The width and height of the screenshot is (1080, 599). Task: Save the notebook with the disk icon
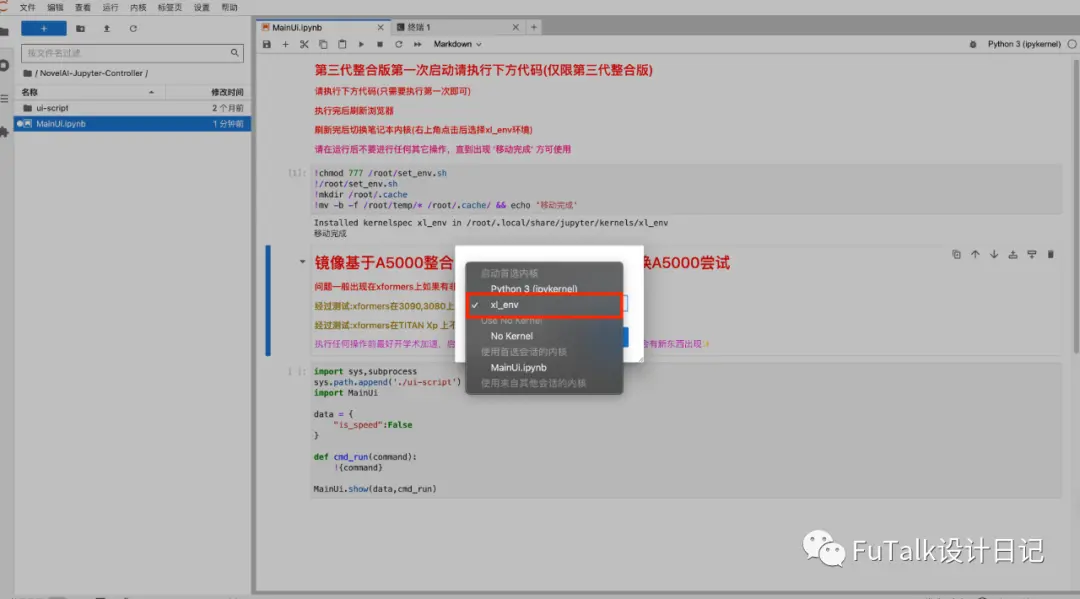coord(267,44)
